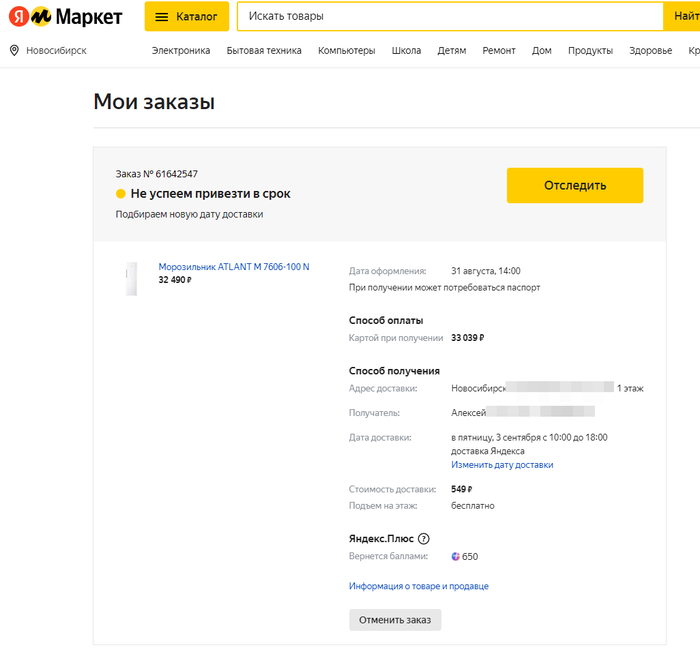Click the yellow status dot of the order
Screen dimensions: 700x654
(121, 194)
